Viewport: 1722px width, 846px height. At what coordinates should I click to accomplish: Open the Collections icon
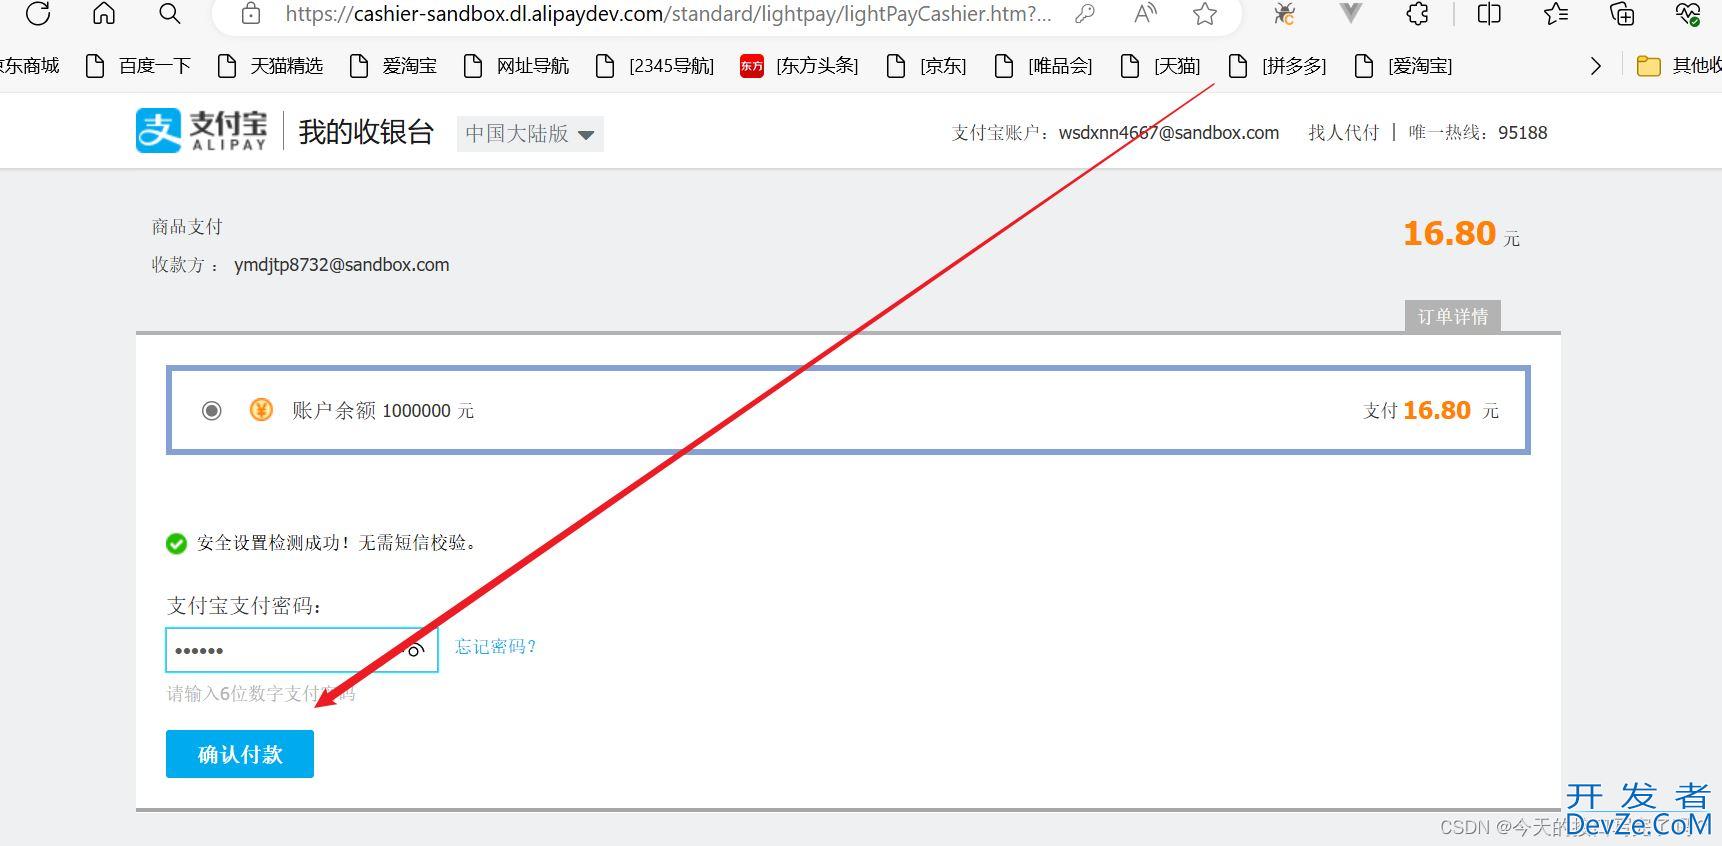point(1622,14)
